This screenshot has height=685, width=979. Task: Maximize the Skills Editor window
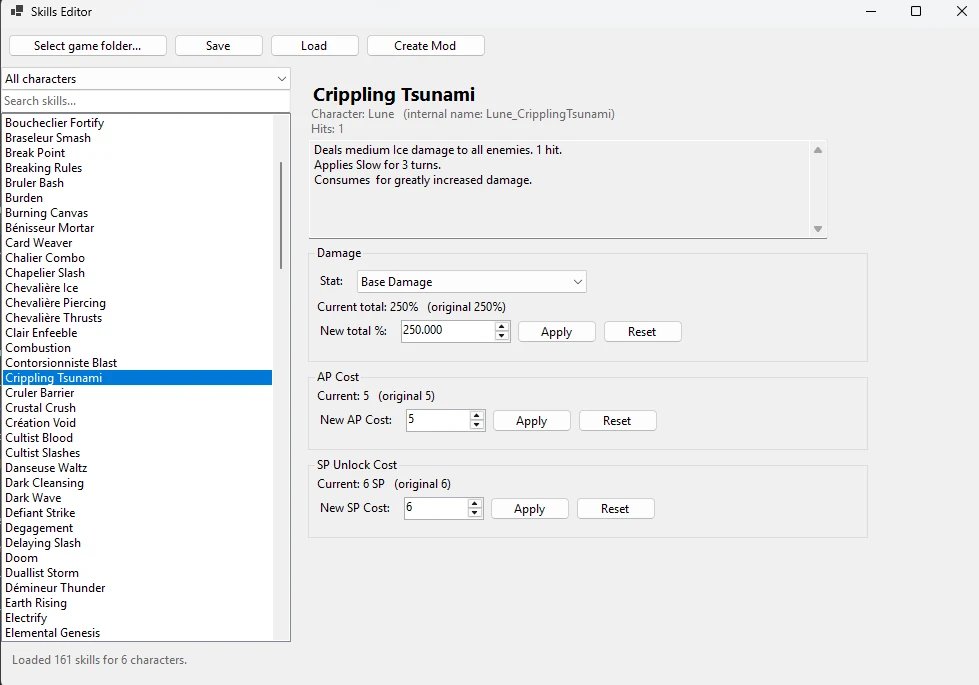[916, 11]
